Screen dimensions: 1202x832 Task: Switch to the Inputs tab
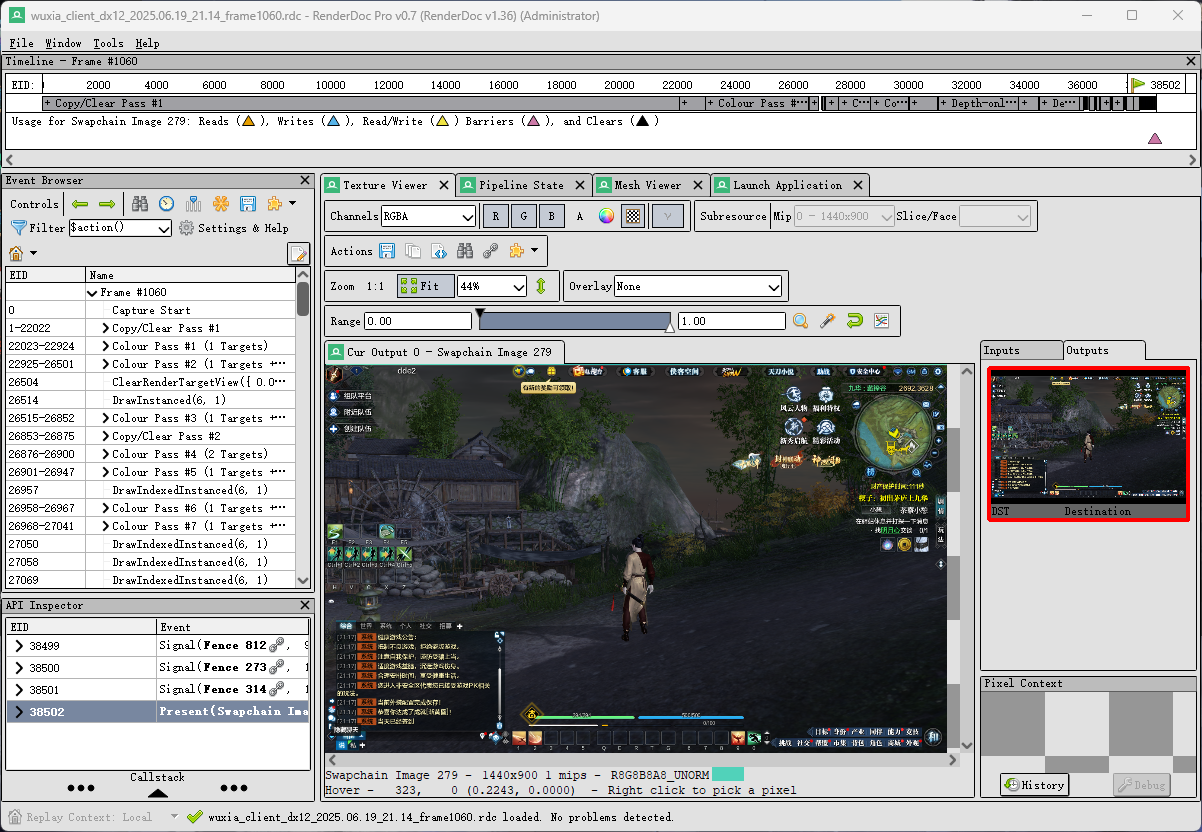pos(1020,350)
